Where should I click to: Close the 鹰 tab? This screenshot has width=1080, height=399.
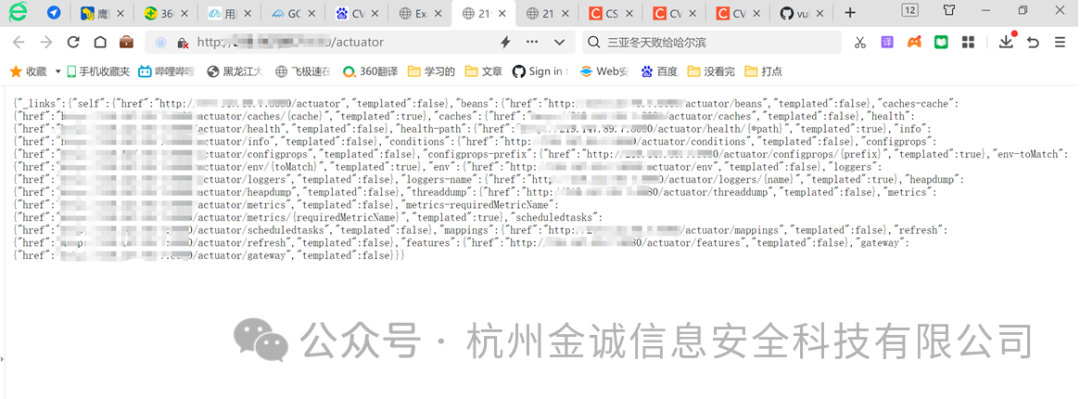[121, 13]
